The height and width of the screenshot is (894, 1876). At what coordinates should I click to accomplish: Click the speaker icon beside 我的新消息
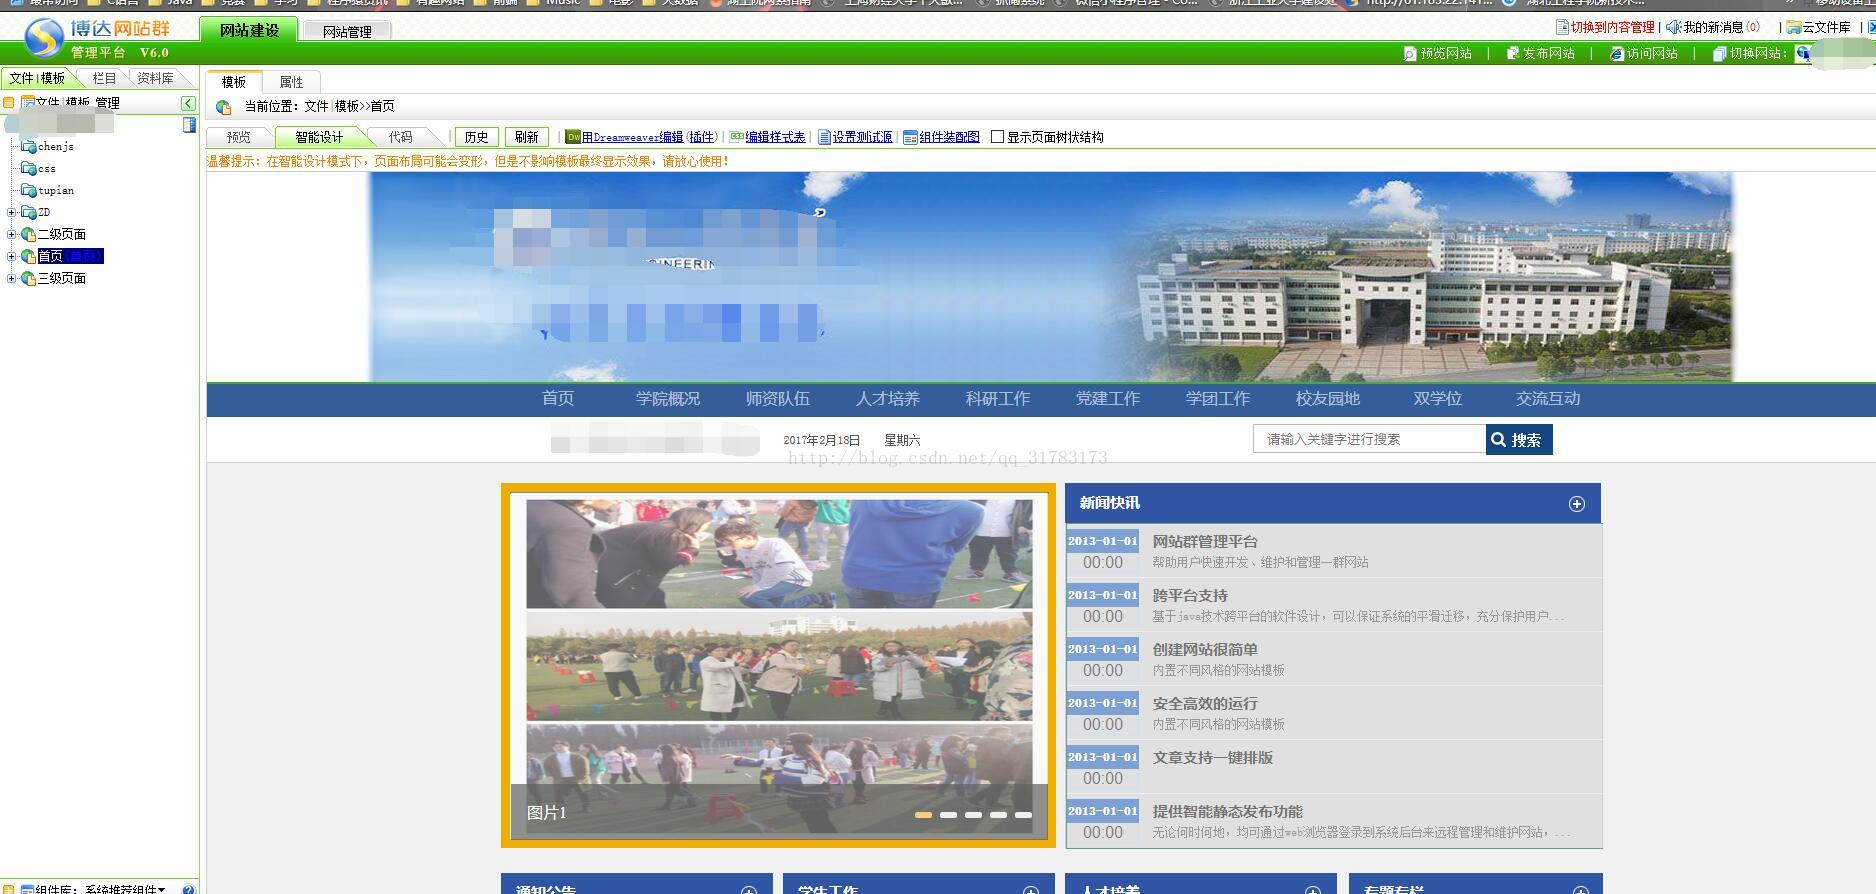1673,27
